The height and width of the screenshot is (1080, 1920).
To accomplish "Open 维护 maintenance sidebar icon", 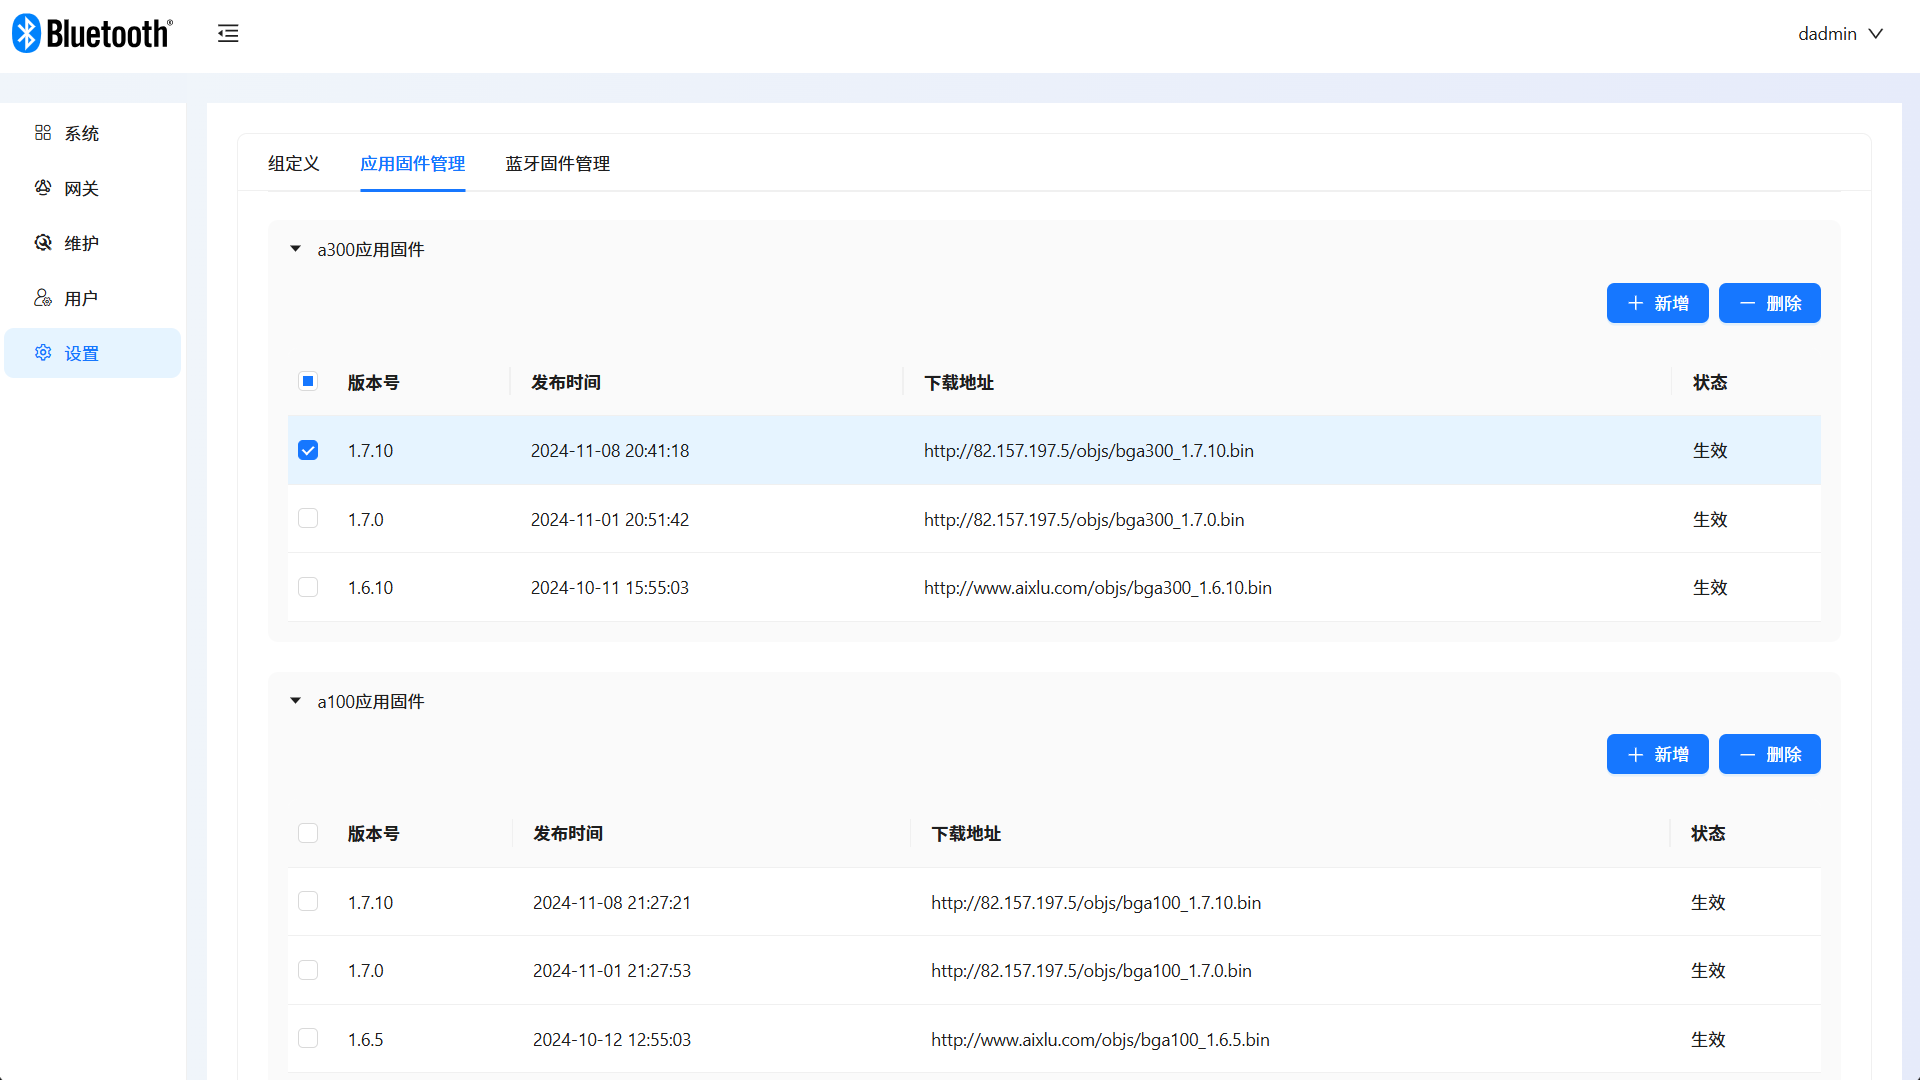I will tap(43, 243).
